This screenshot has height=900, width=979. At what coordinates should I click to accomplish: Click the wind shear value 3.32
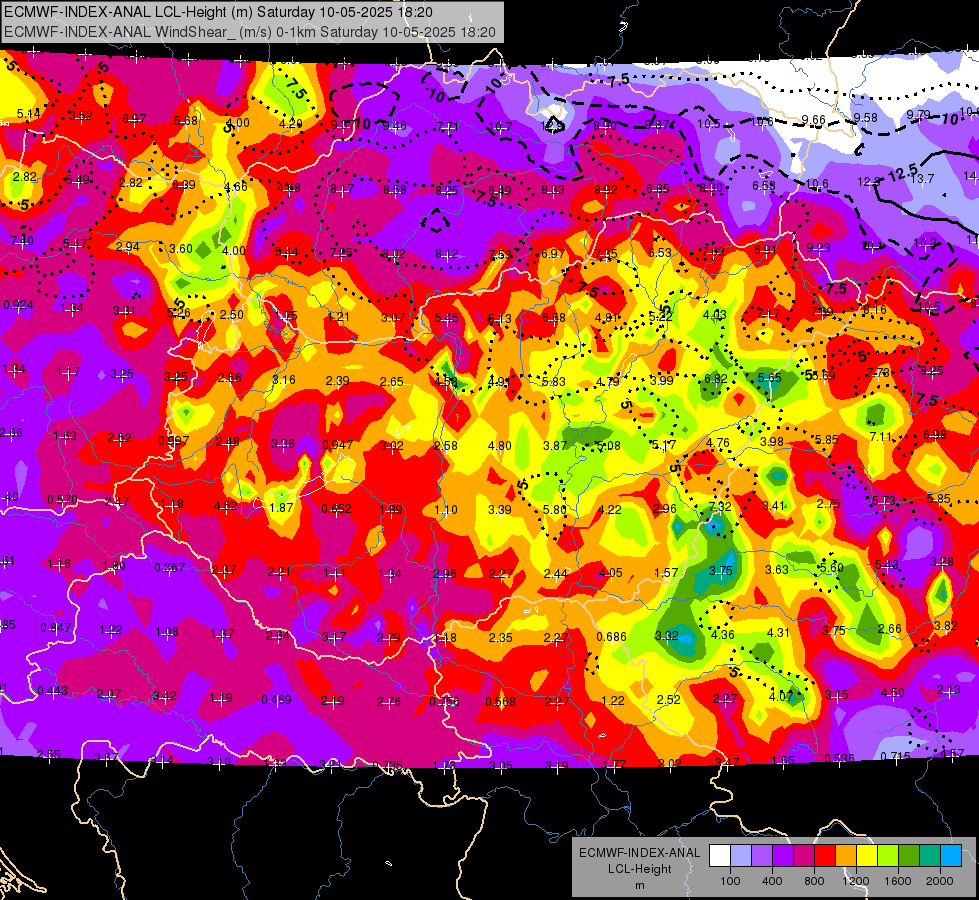666,635
